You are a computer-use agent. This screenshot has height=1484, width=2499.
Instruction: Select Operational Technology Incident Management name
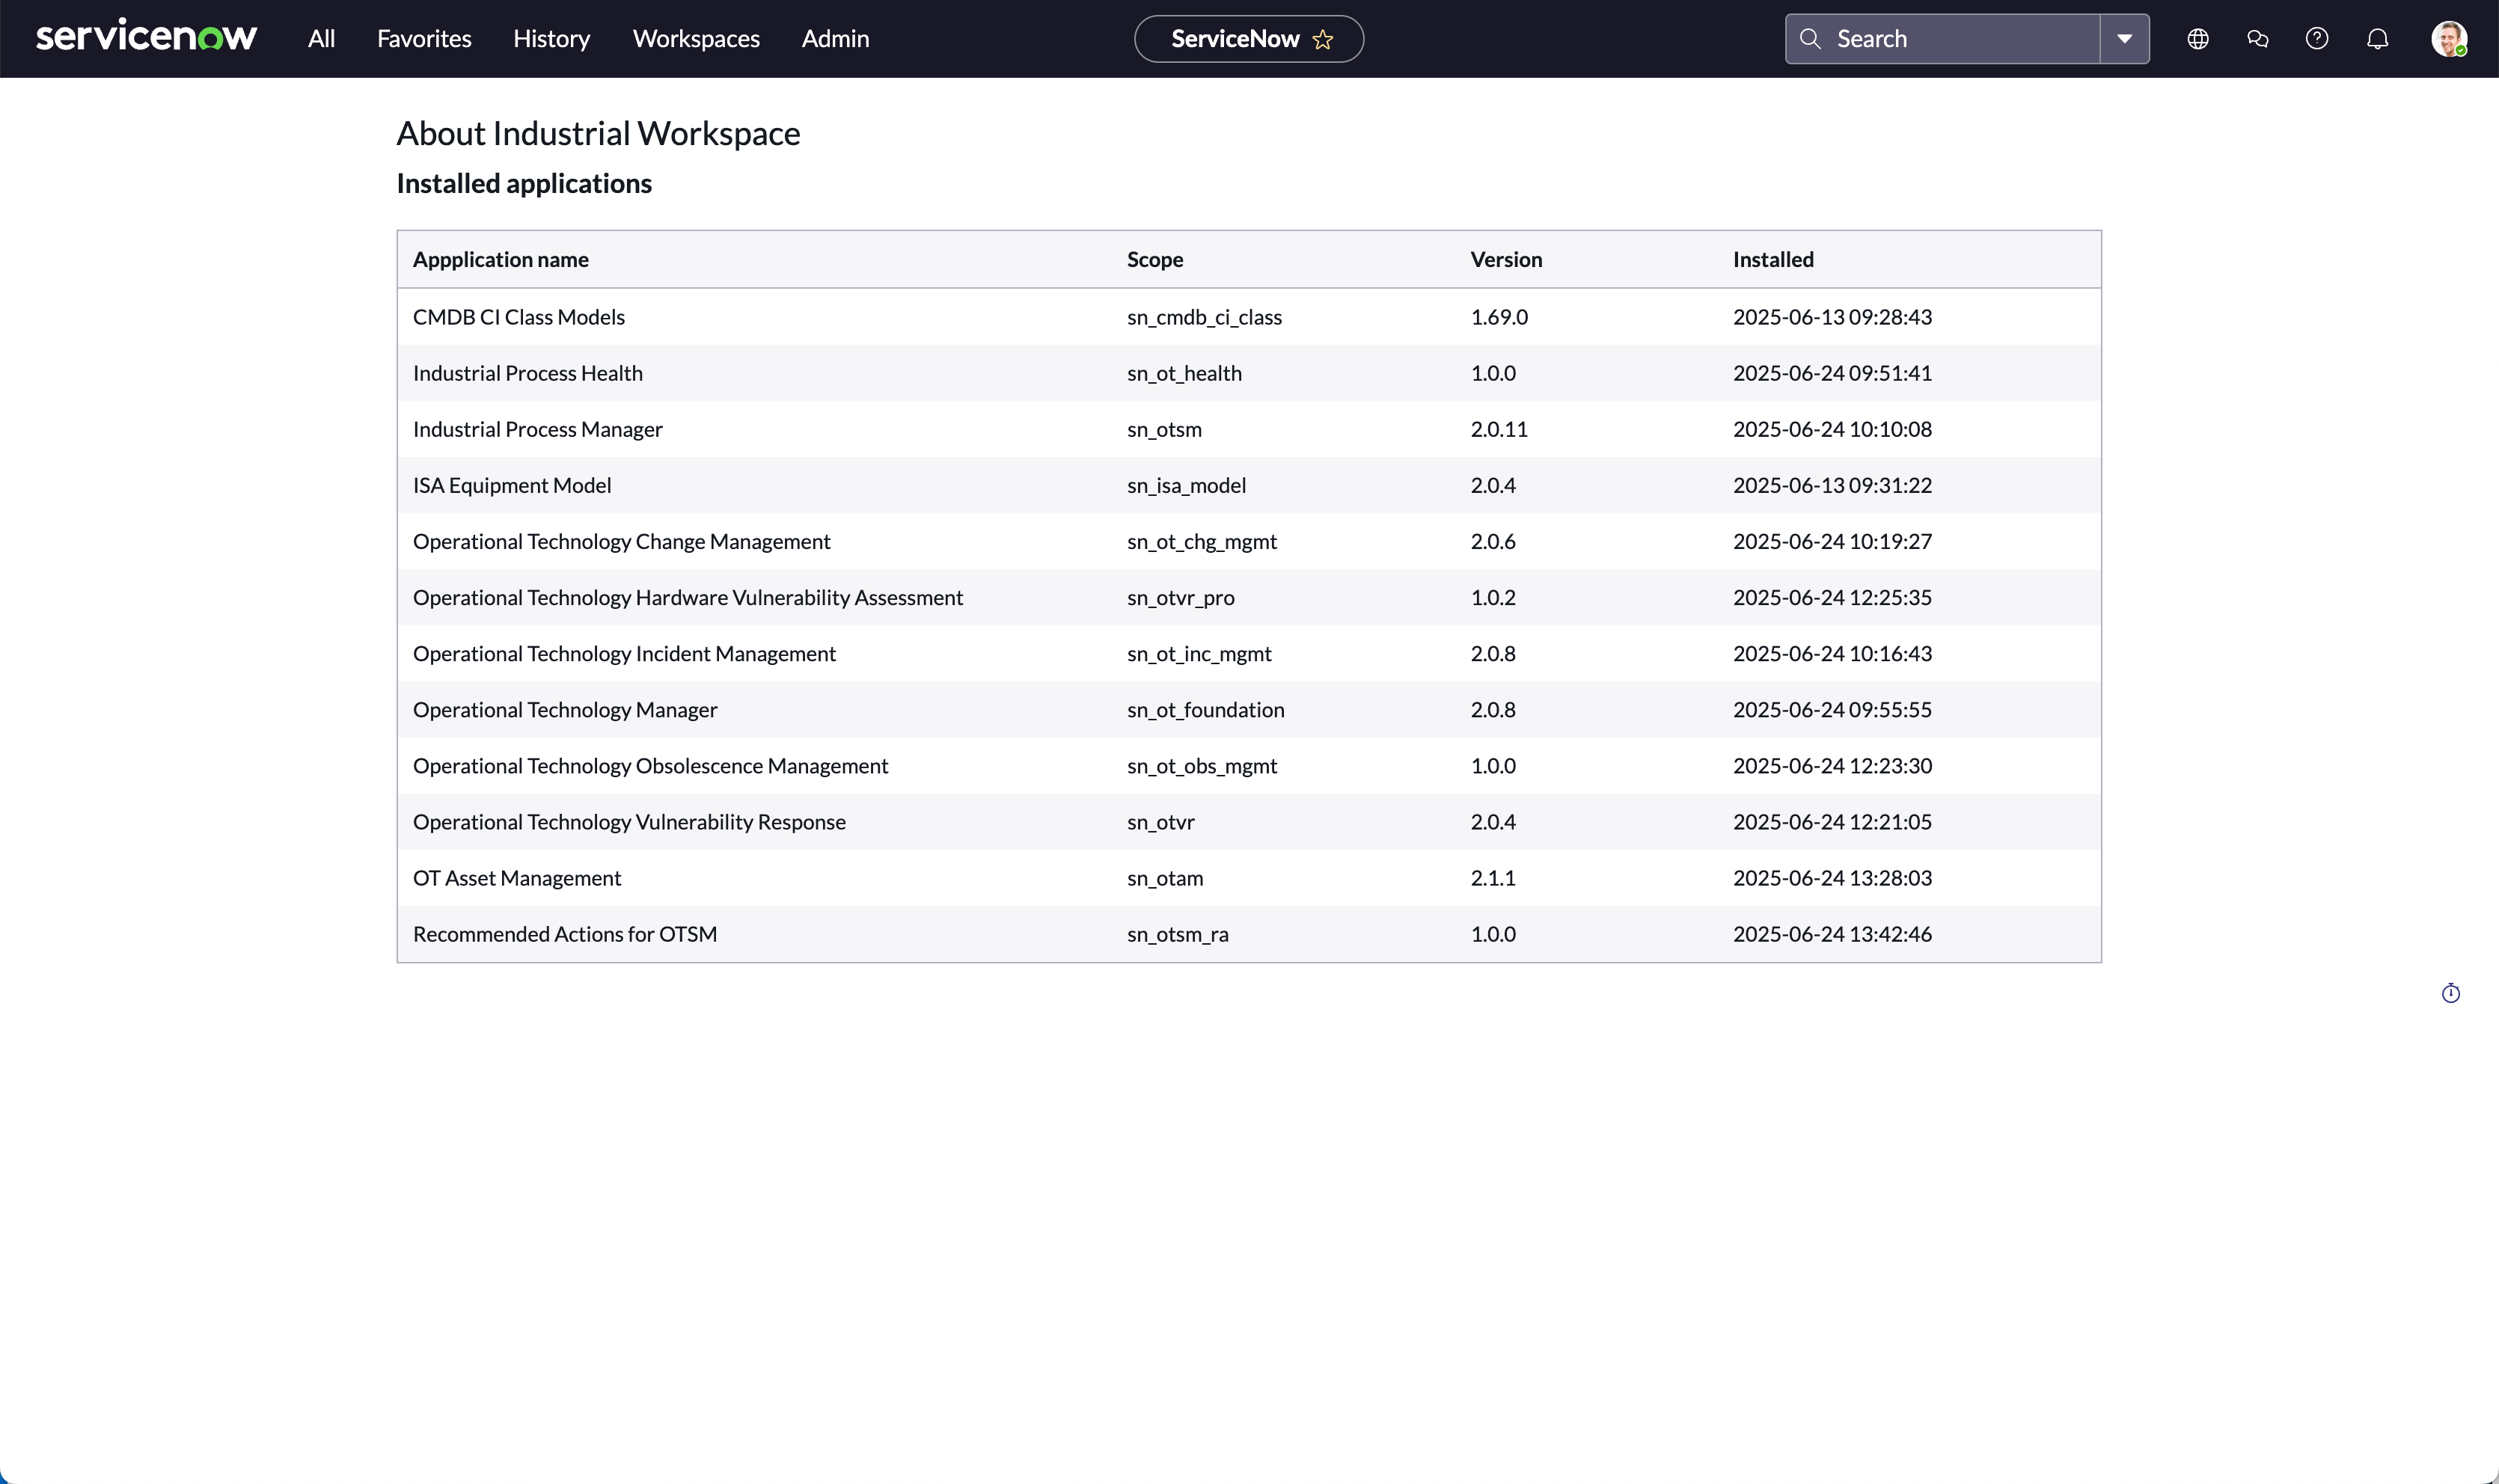tap(624, 653)
